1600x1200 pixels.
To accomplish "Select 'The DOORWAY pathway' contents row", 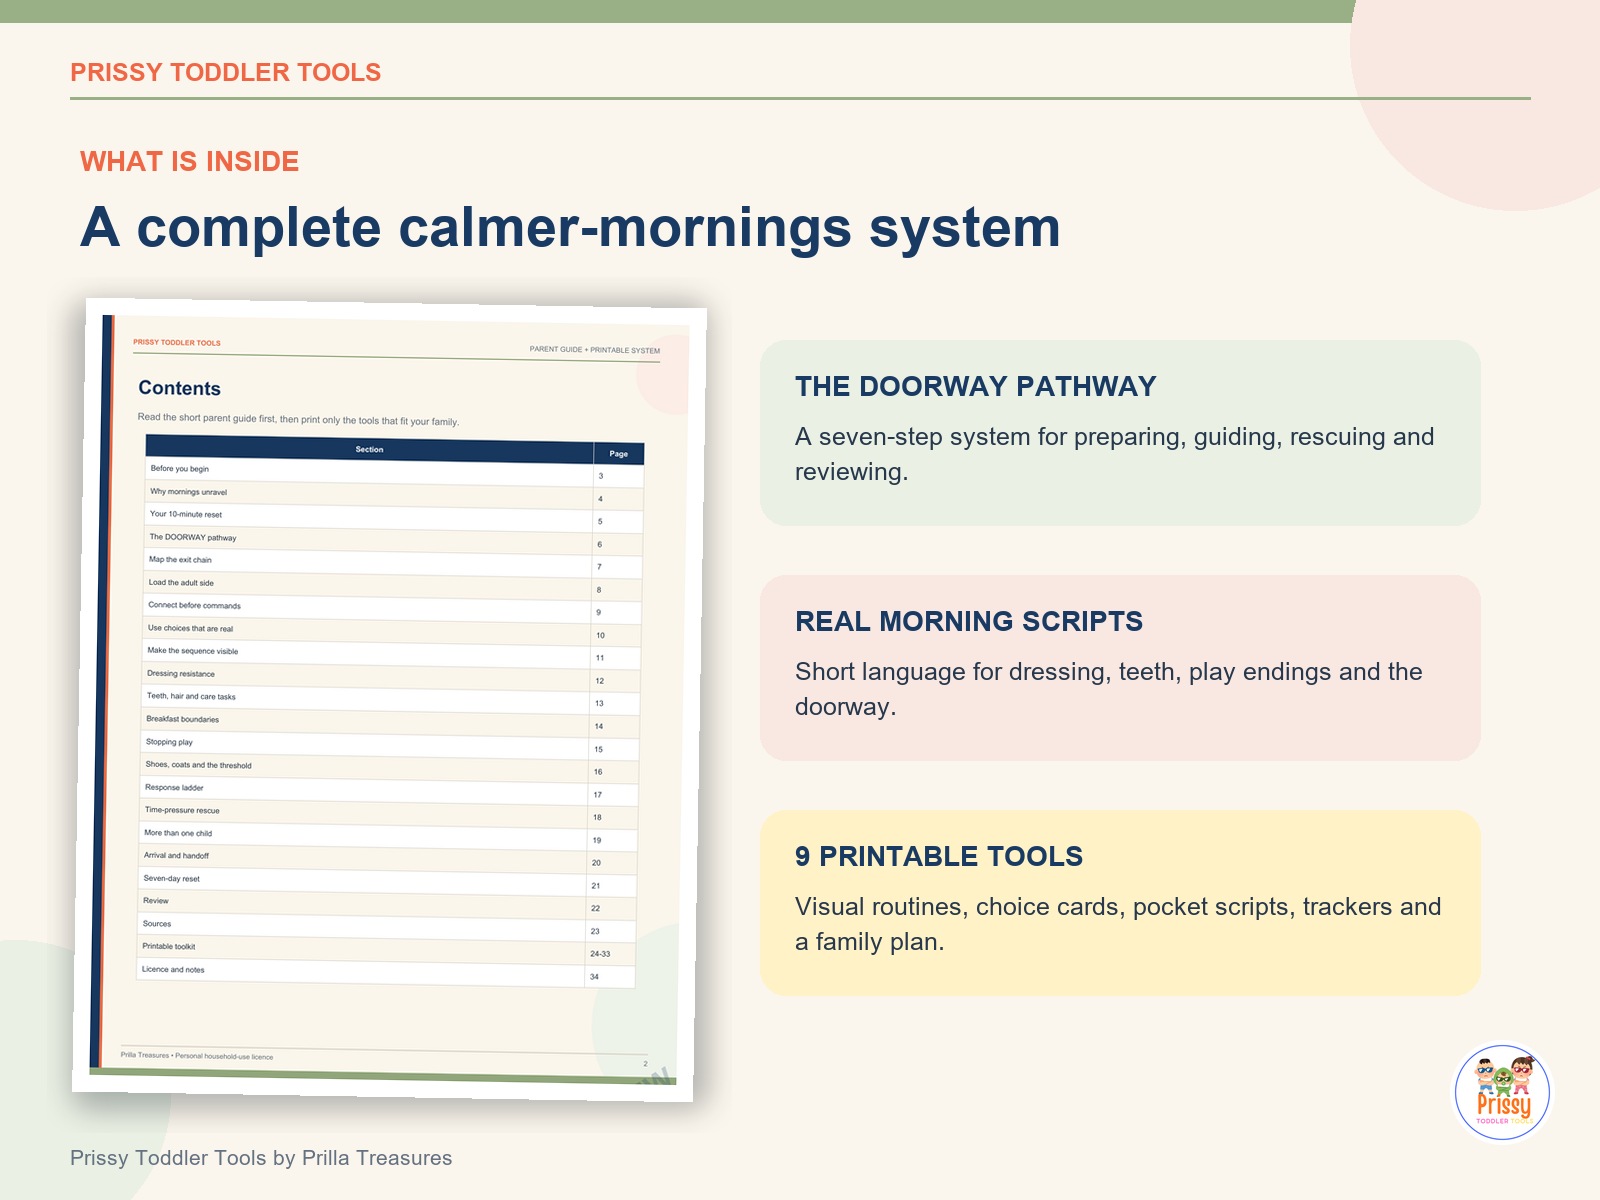I will click(393, 541).
